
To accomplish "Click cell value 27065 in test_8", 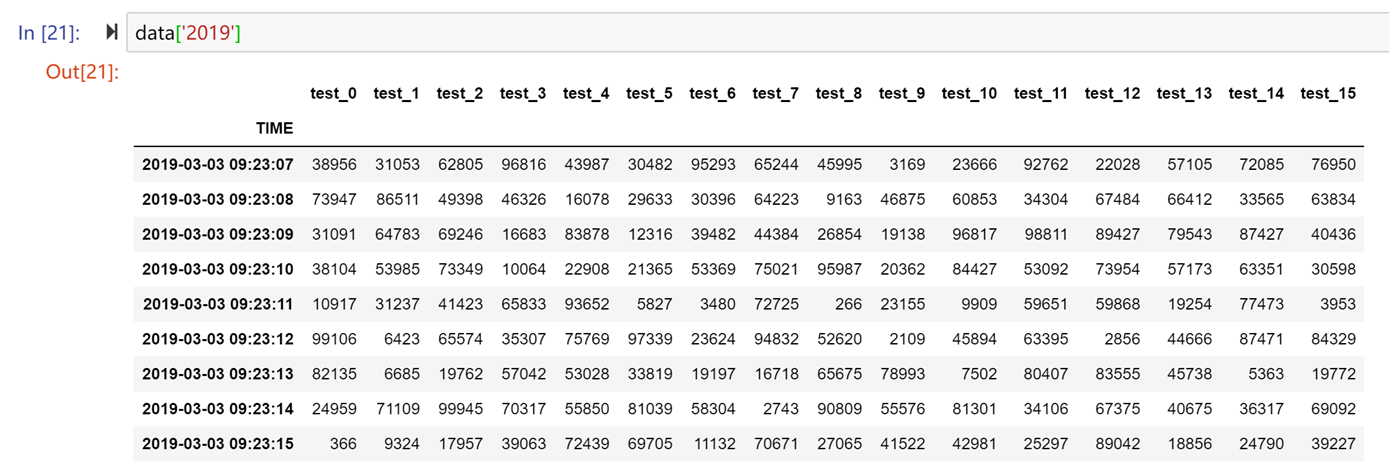I will [x=839, y=444].
